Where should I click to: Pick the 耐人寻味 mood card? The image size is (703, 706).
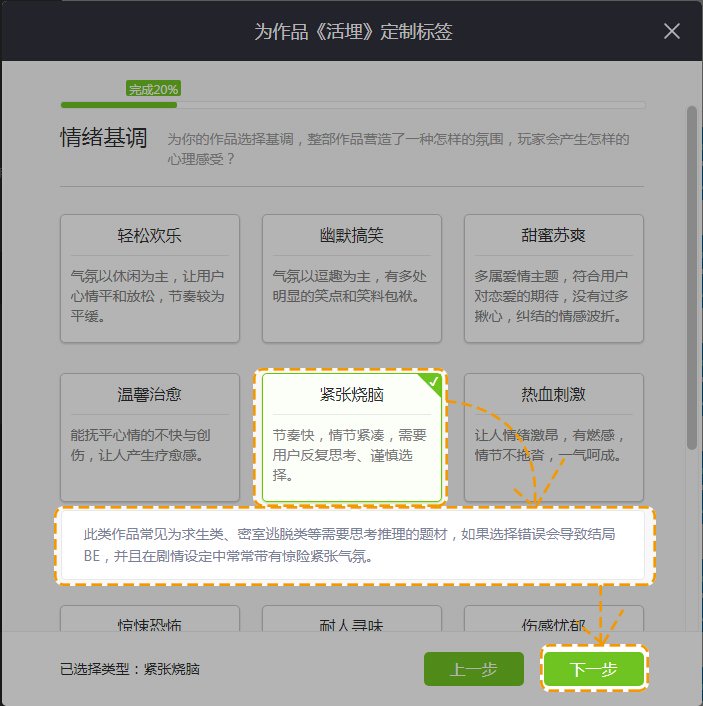[x=352, y=620]
